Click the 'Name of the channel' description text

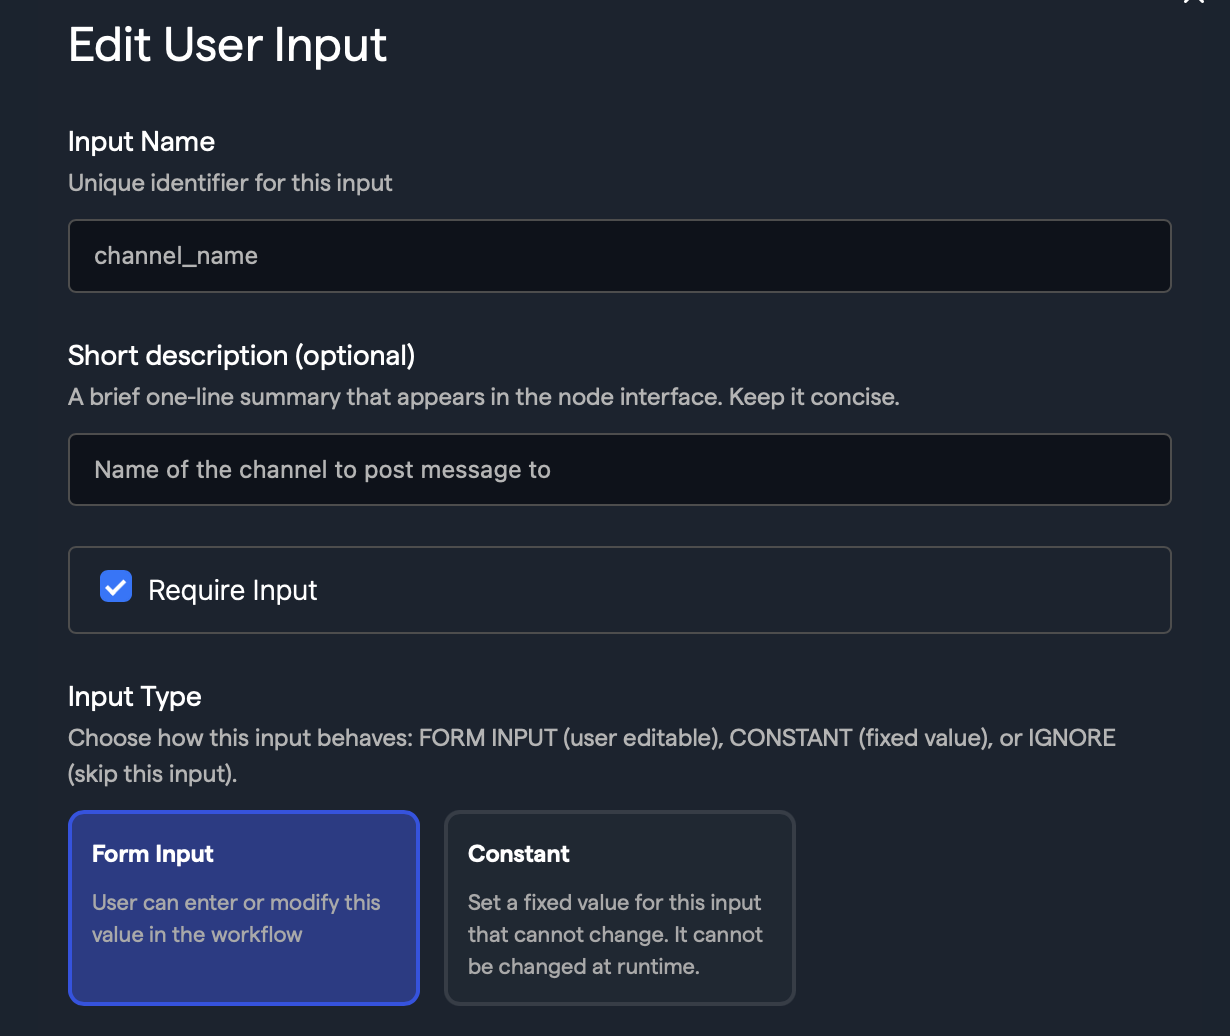tap(322, 470)
